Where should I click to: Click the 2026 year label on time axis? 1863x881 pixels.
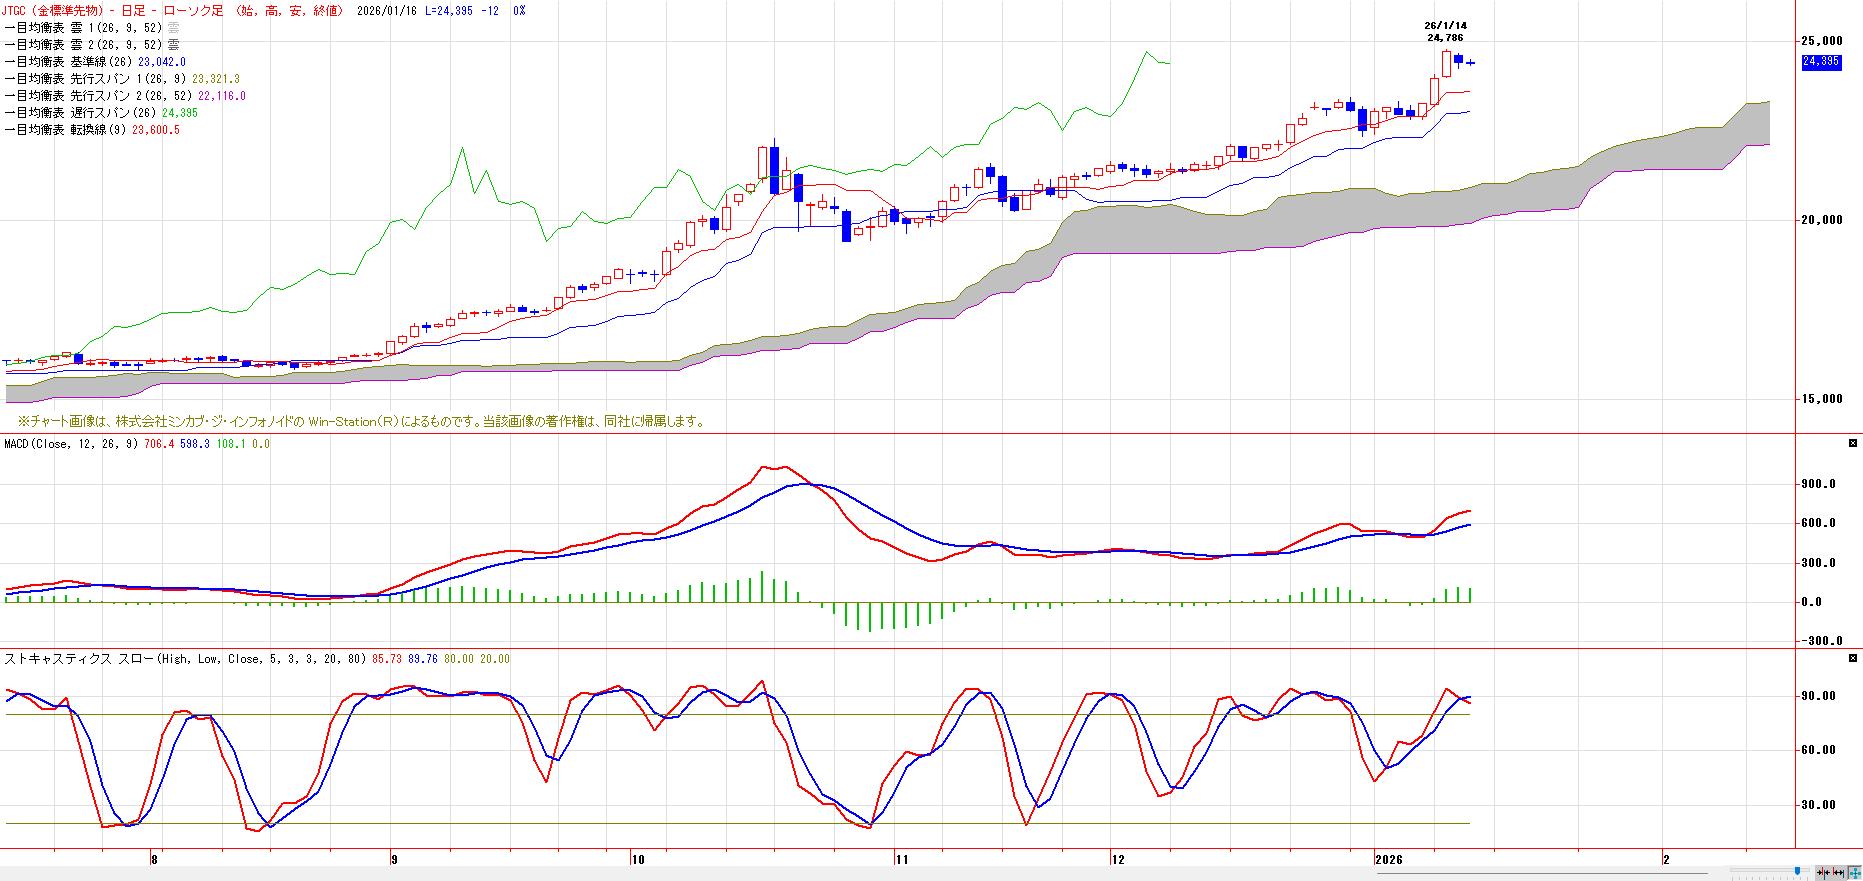(1388, 859)
